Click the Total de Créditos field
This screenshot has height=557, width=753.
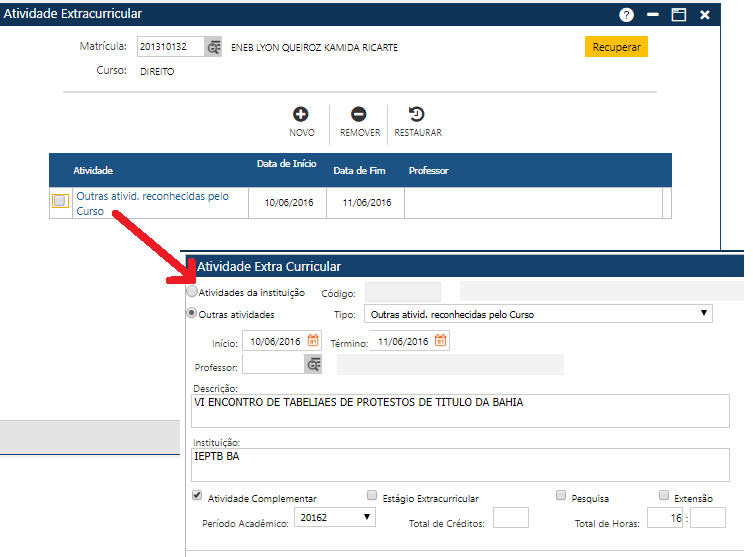(x=510, y=518)
